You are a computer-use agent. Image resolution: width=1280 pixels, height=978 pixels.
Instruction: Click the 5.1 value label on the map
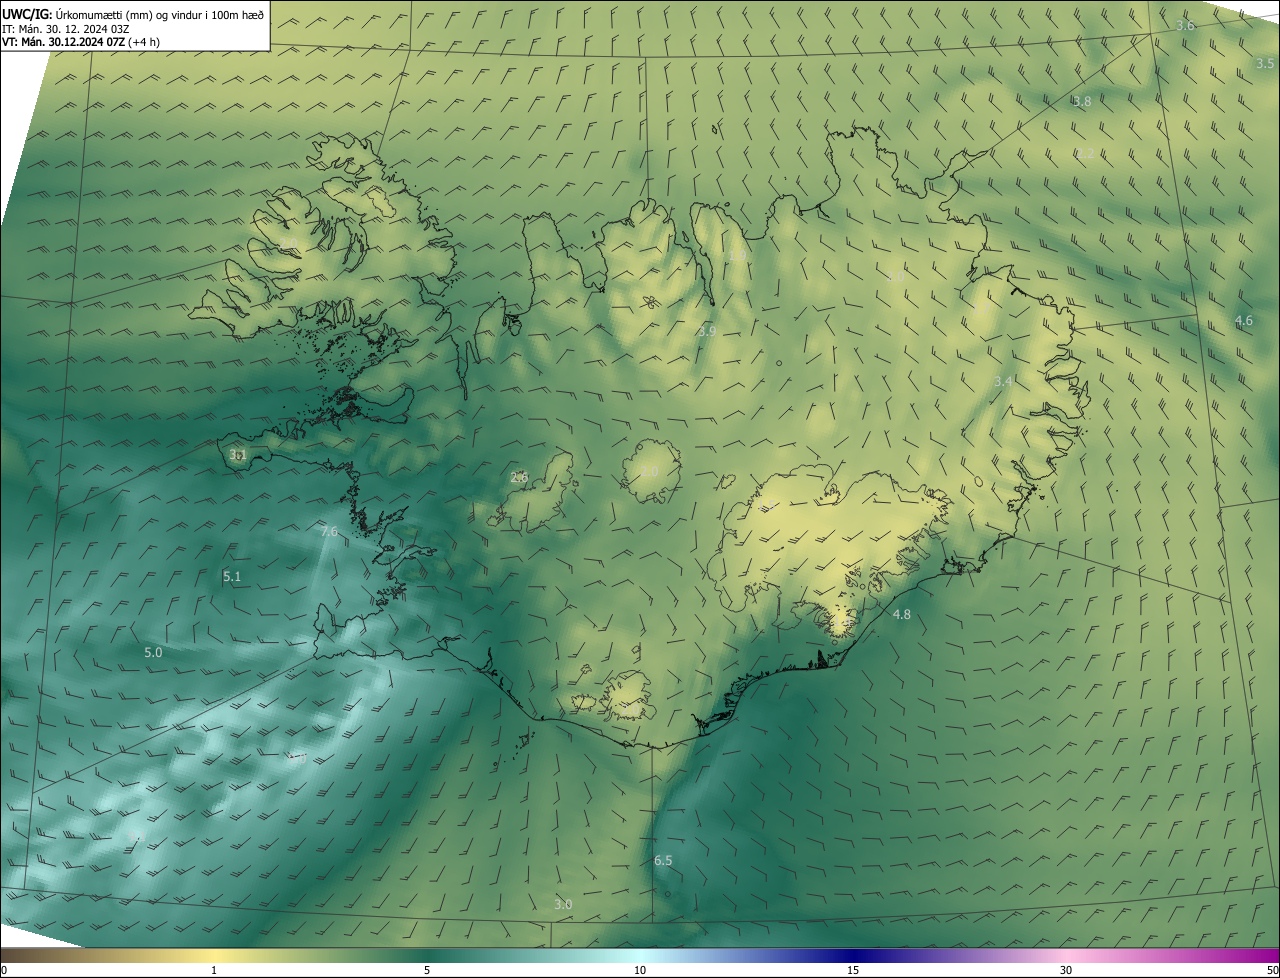point(232,576)
